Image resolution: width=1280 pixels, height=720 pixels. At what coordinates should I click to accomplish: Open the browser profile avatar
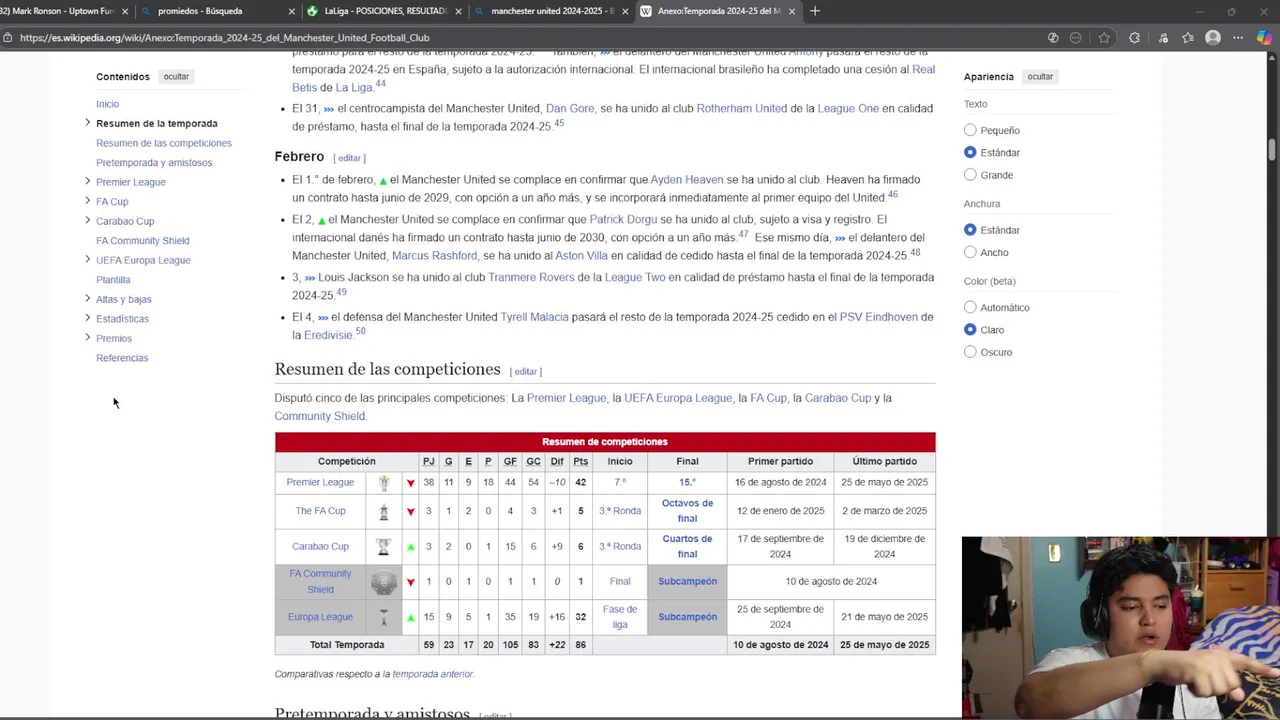[1213, 38]
